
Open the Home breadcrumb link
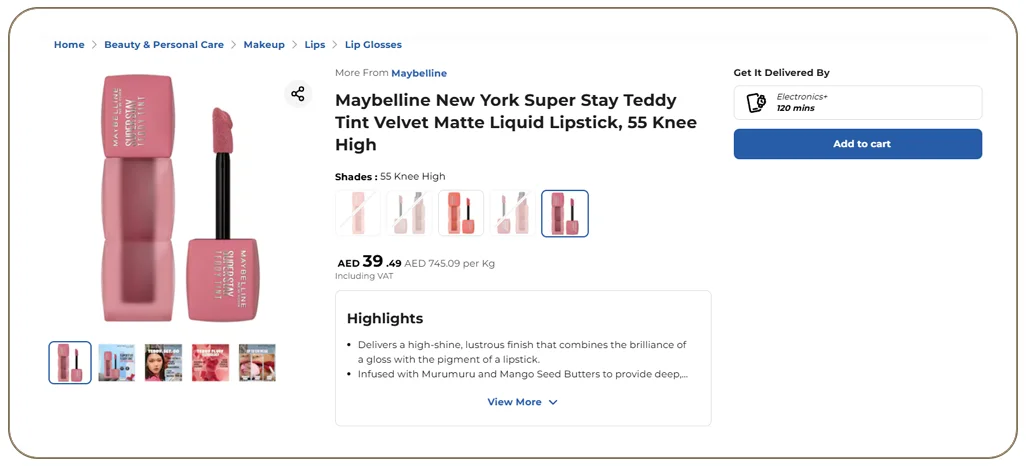click(69, 45)
